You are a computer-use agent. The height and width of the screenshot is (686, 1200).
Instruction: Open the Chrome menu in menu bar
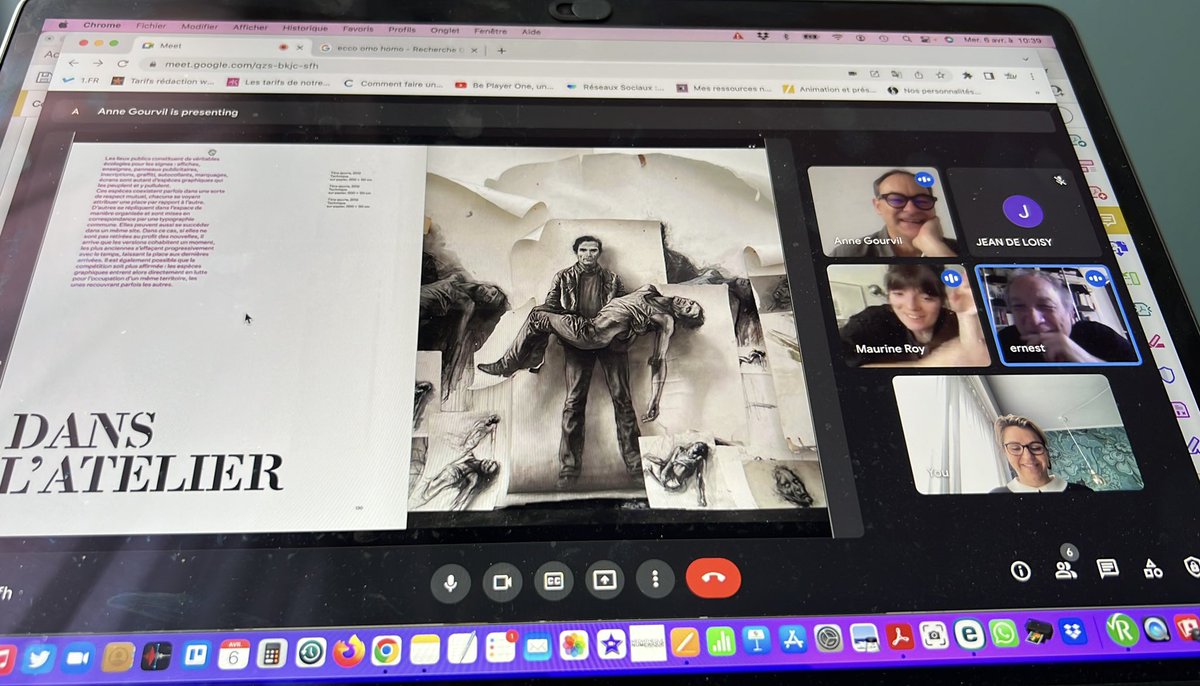pyautogui.click(x=101, y=25)
